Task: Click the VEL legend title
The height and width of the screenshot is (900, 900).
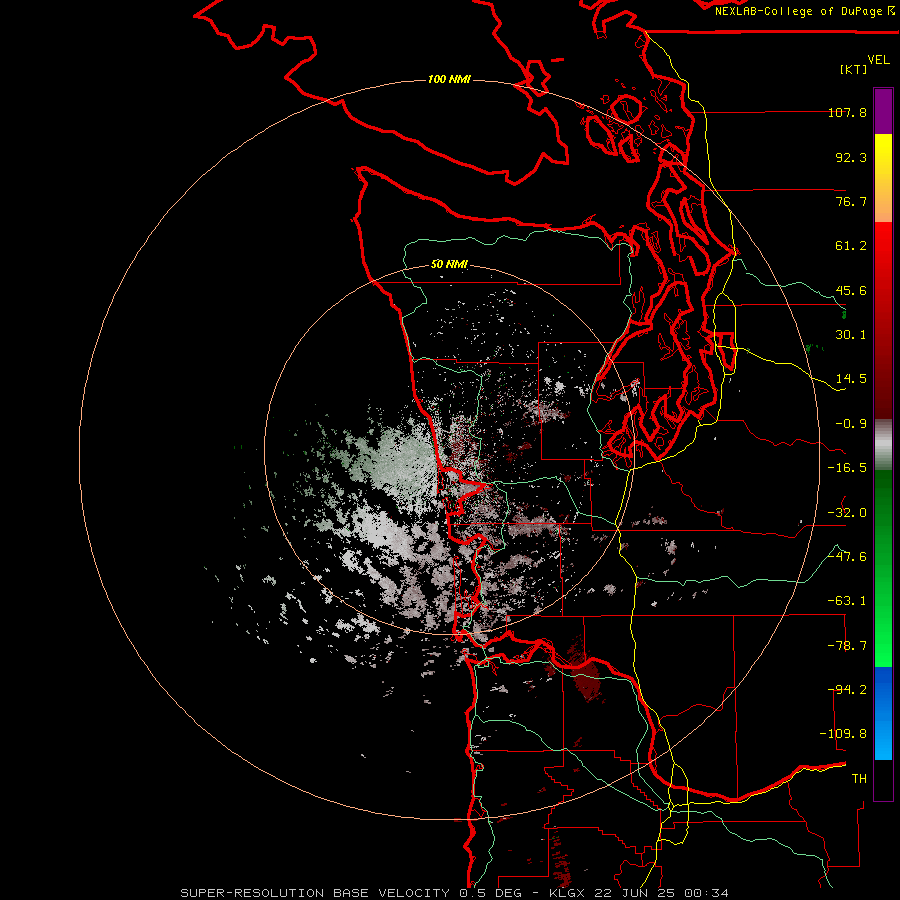Action: (x=878, y=60)
